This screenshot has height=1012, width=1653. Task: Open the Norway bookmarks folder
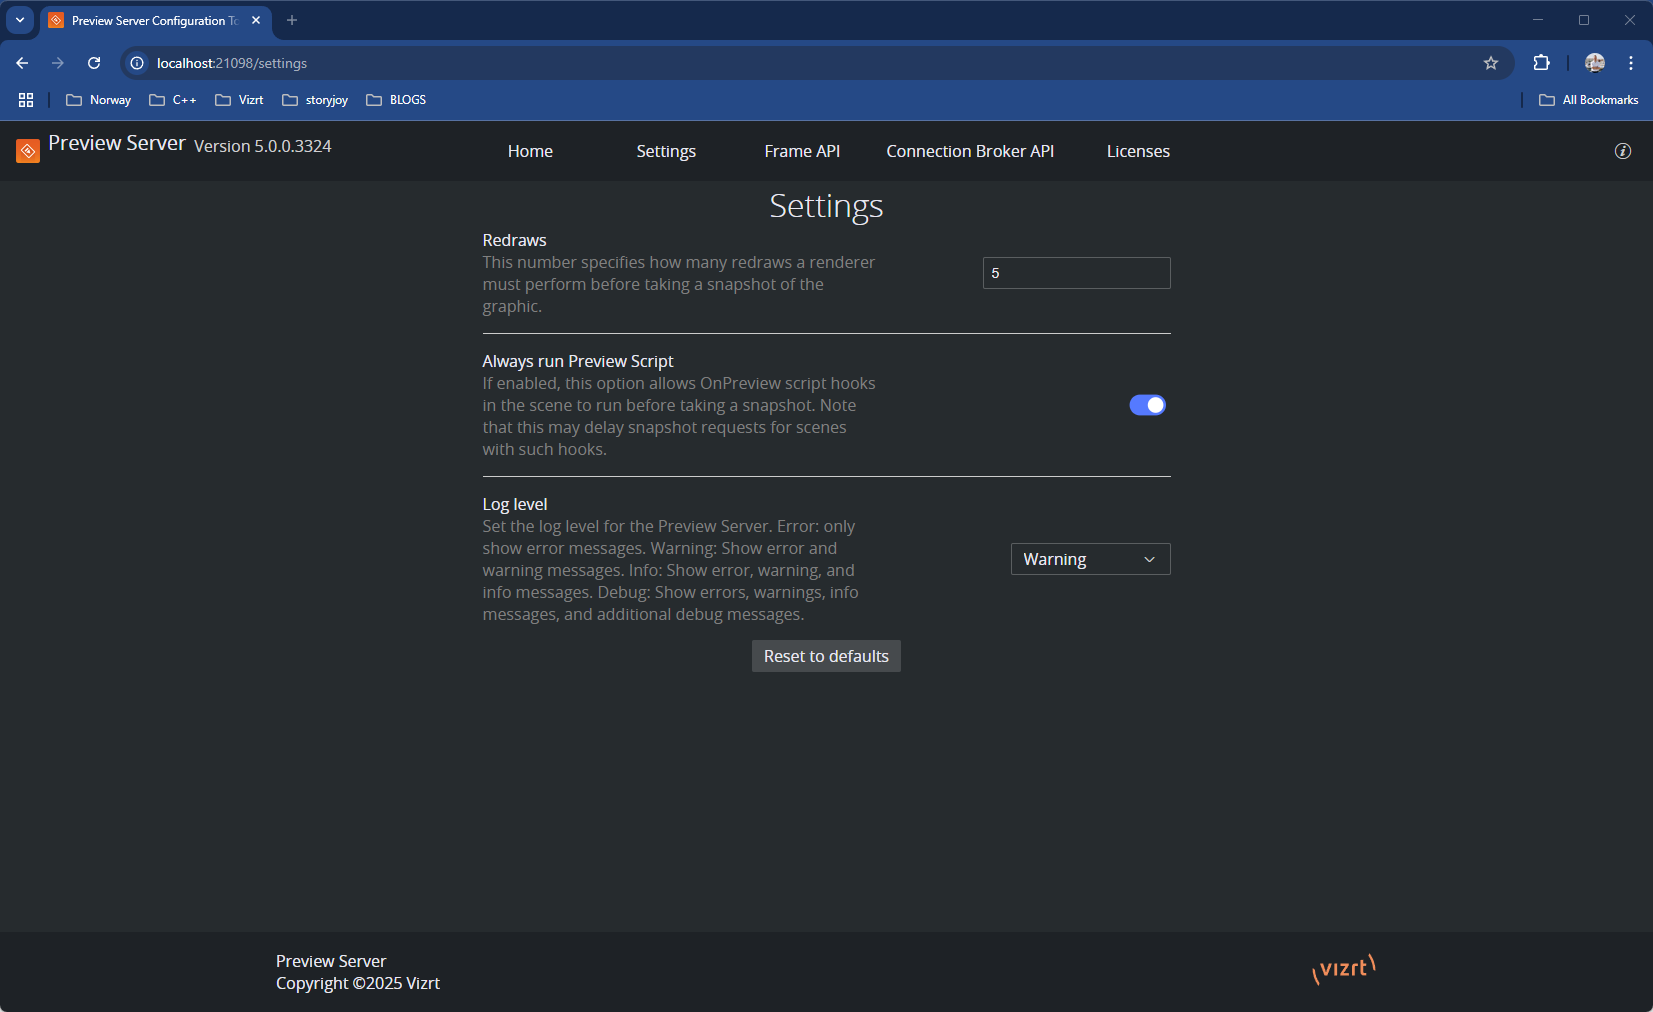tap(98, 100)
